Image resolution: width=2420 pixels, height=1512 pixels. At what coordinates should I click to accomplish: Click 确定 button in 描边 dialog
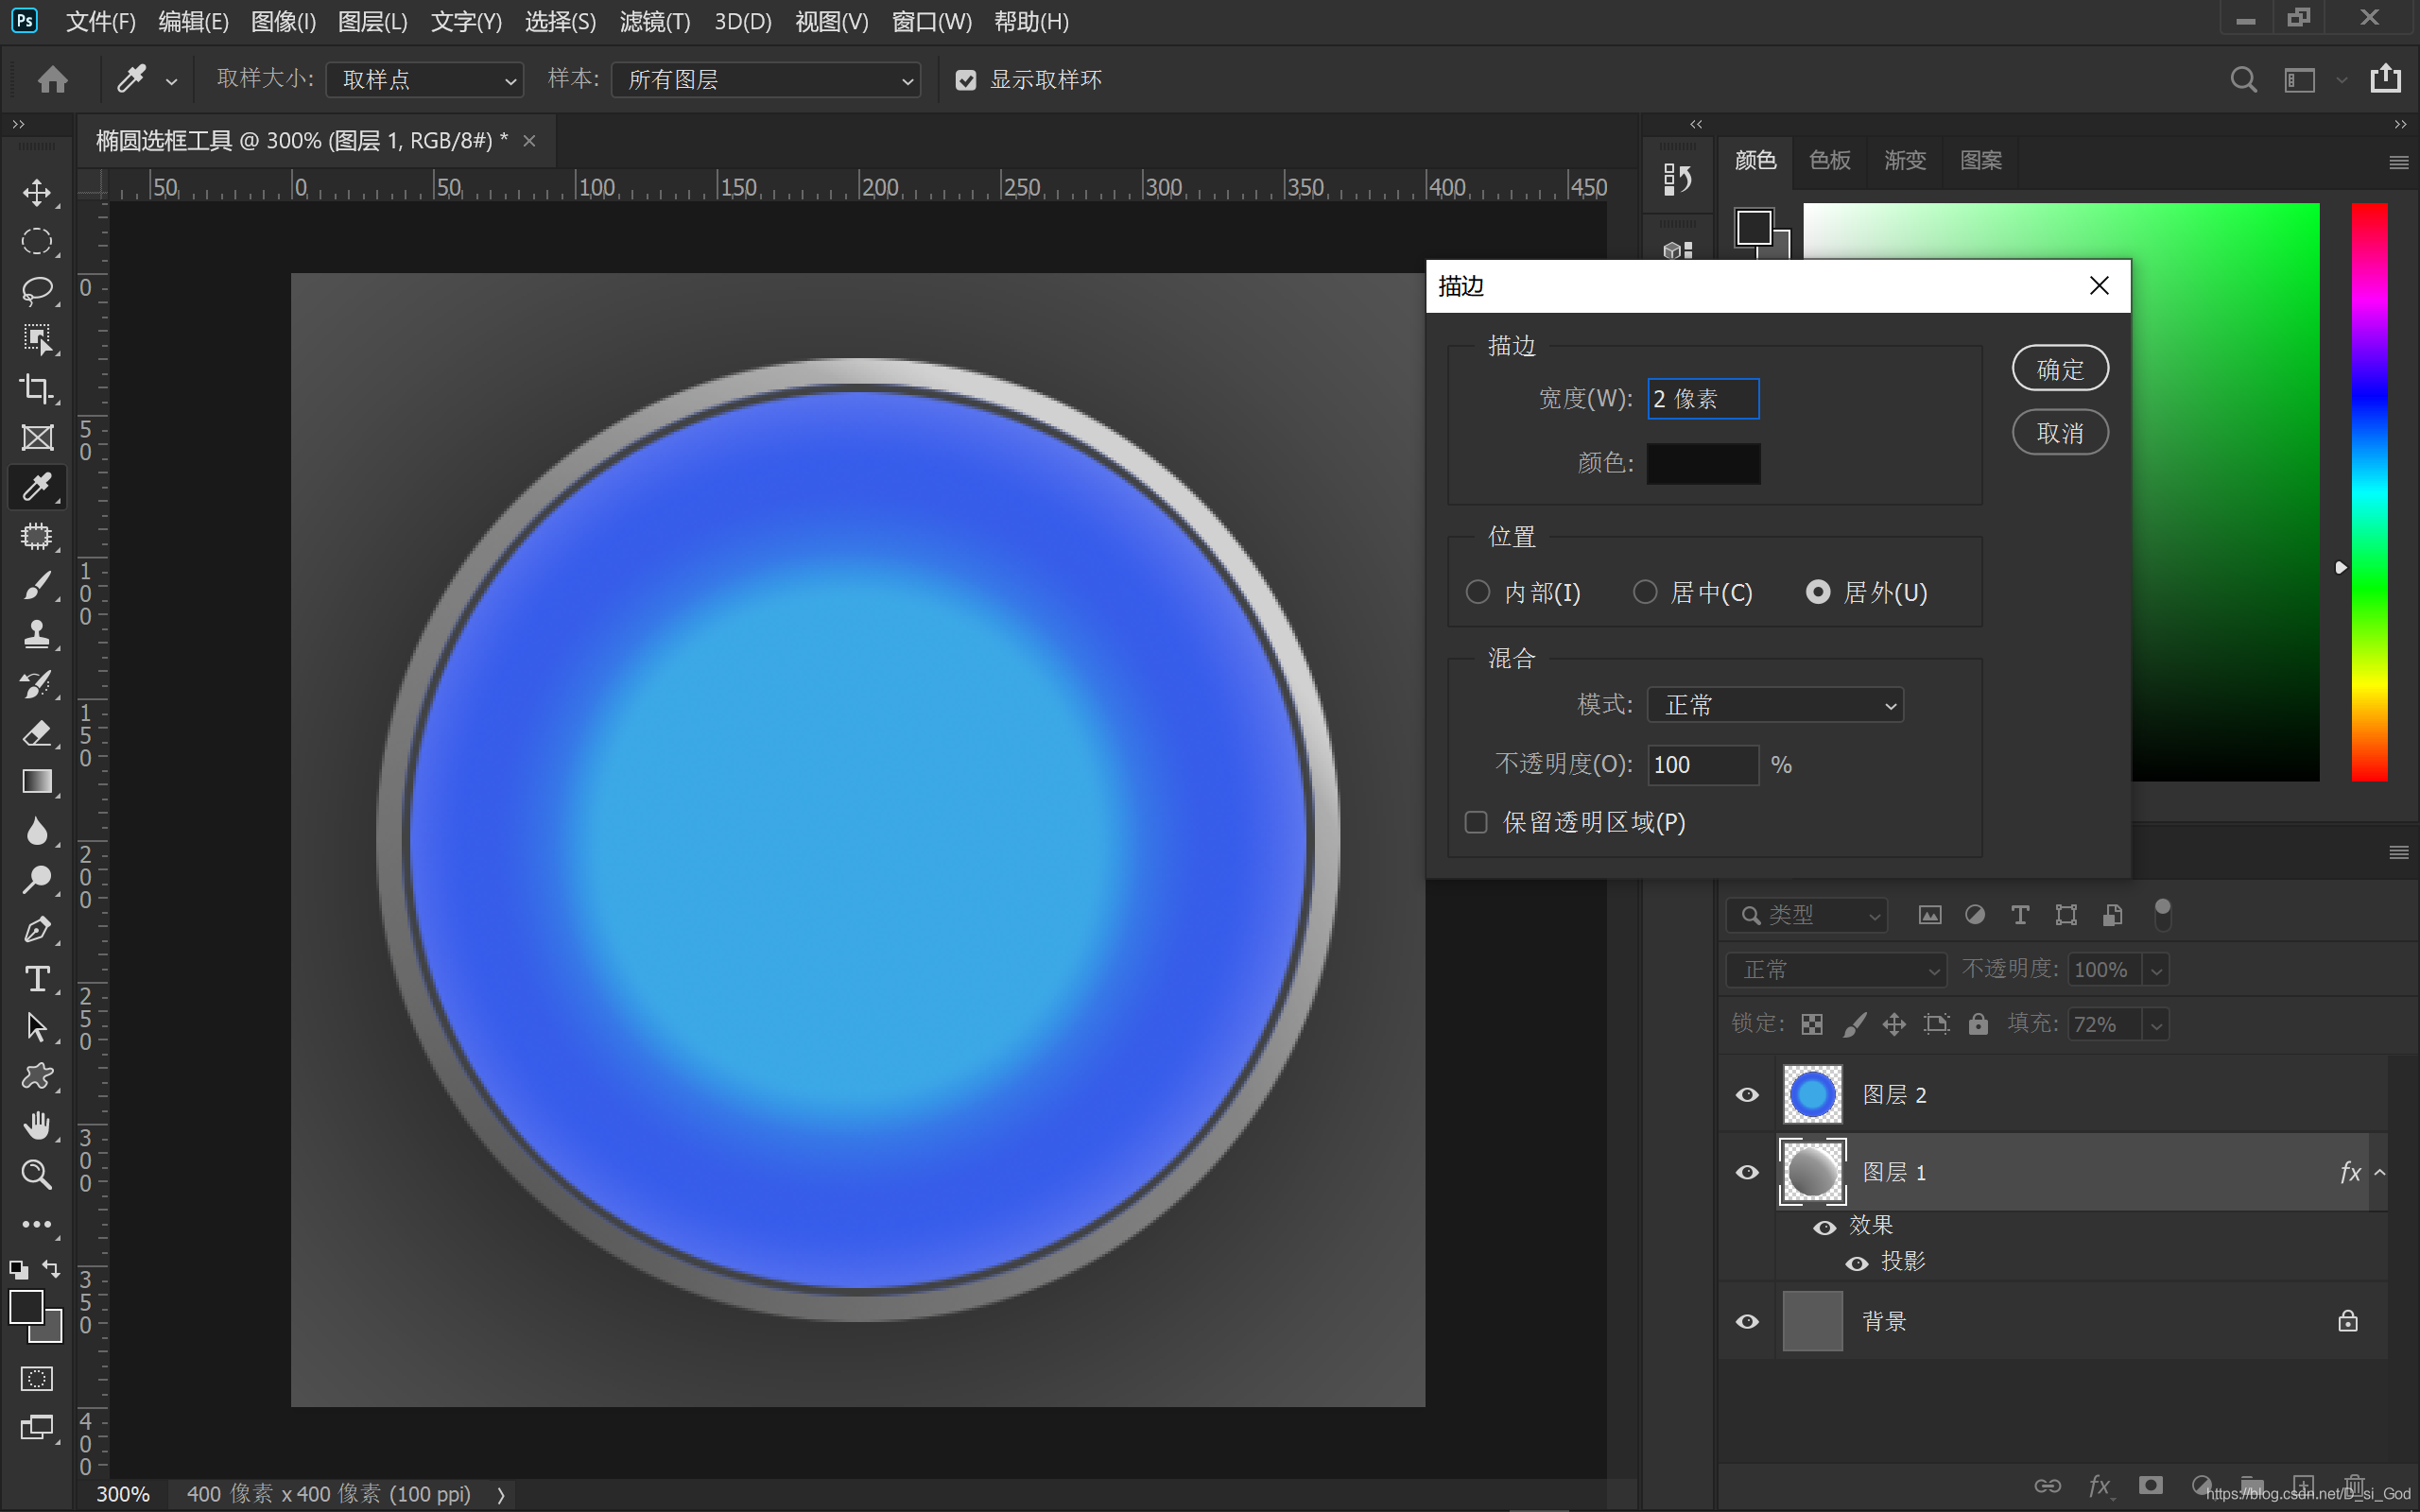pos(2061,369)
